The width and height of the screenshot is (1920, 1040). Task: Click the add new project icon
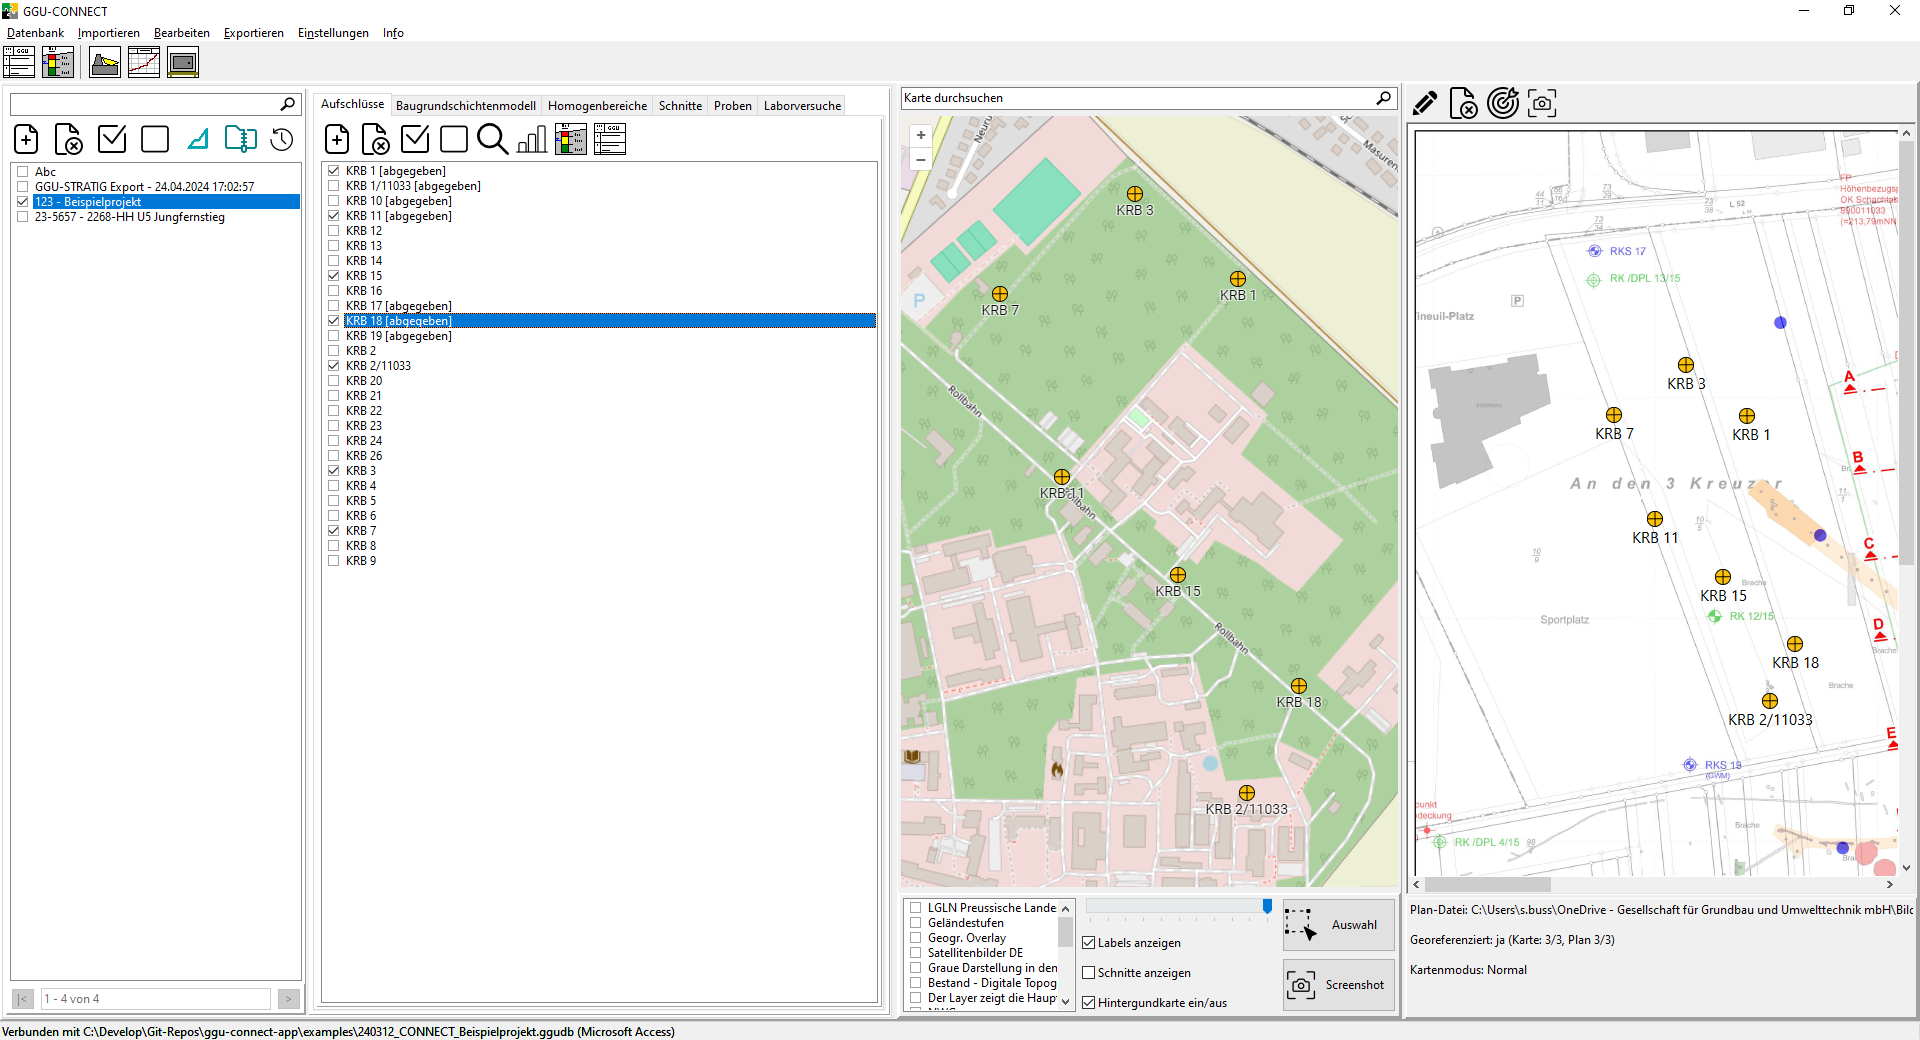click(x=27, y=139)
